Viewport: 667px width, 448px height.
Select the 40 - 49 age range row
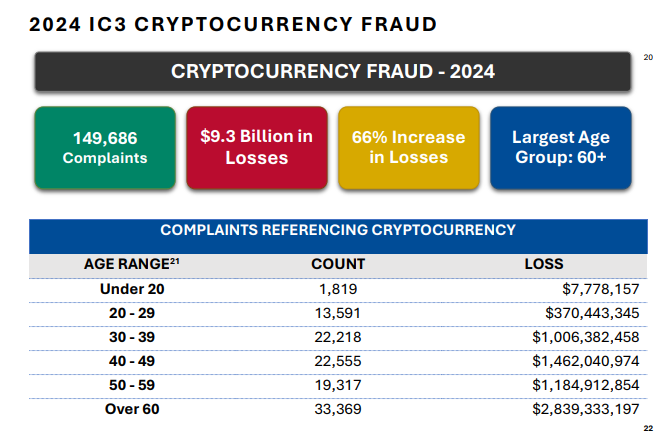(x=130, y=361)
